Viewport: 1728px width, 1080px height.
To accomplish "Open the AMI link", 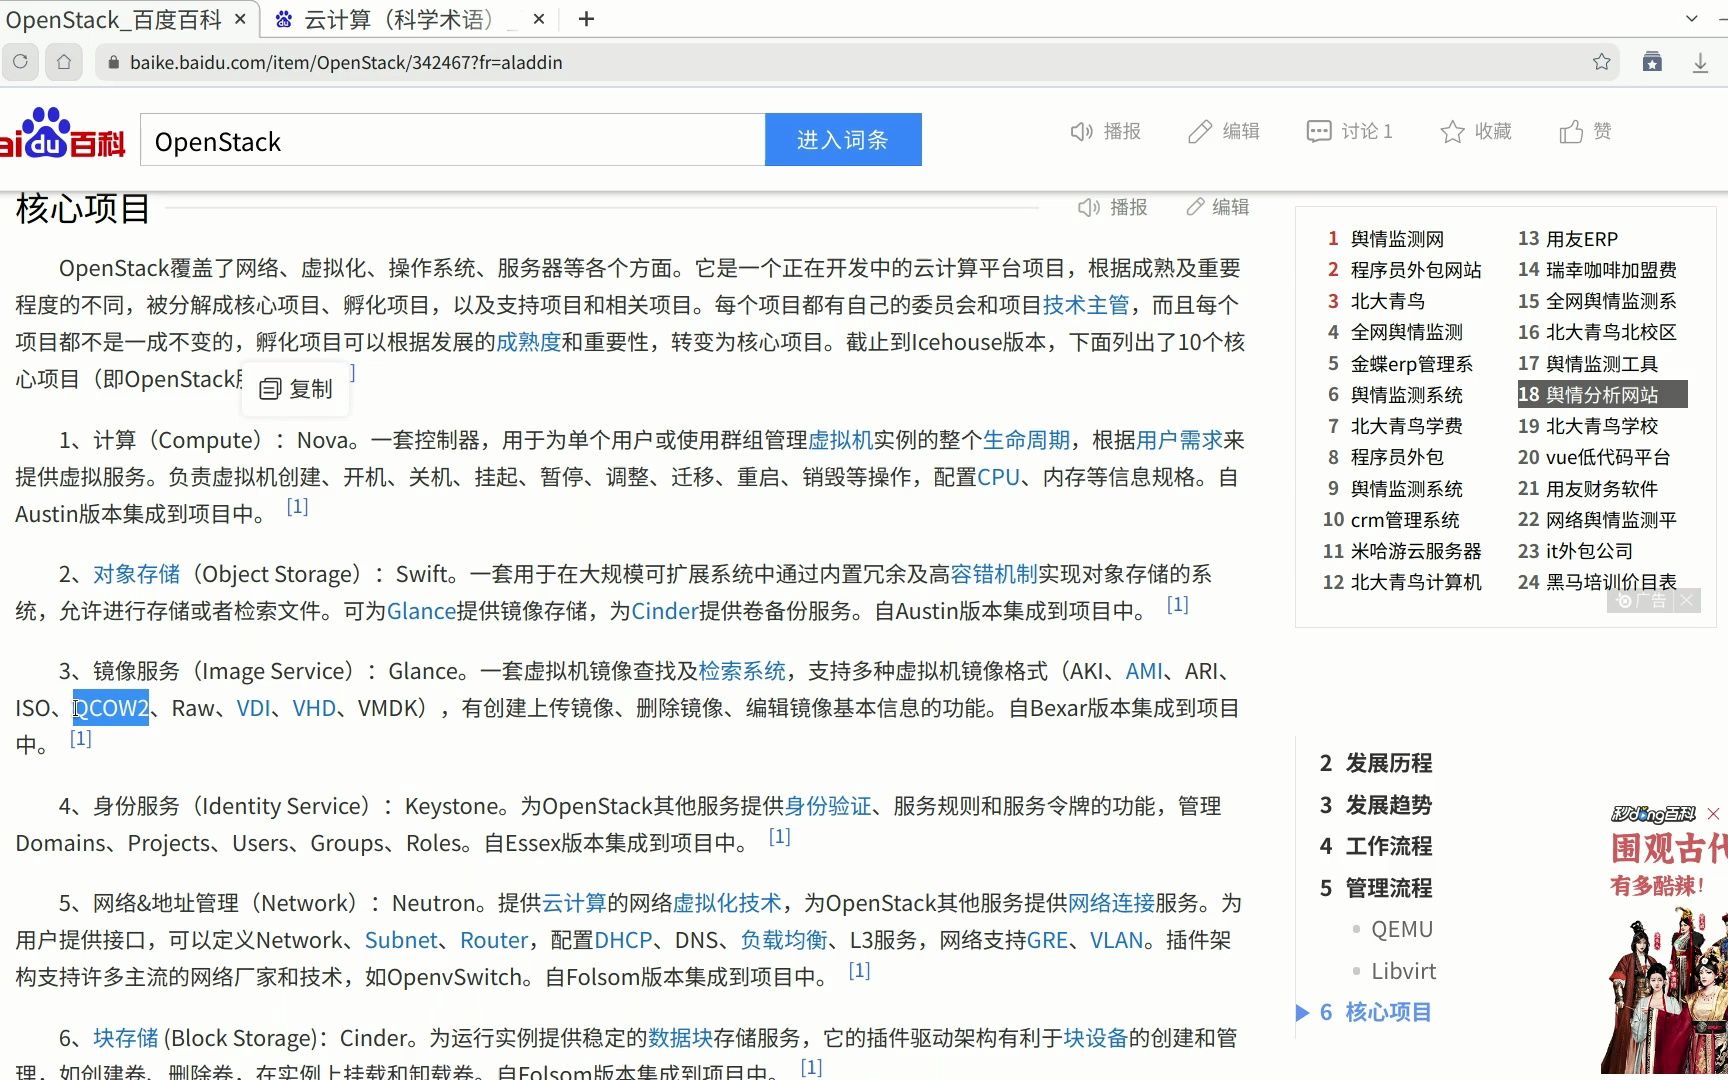I will 1144,671.
